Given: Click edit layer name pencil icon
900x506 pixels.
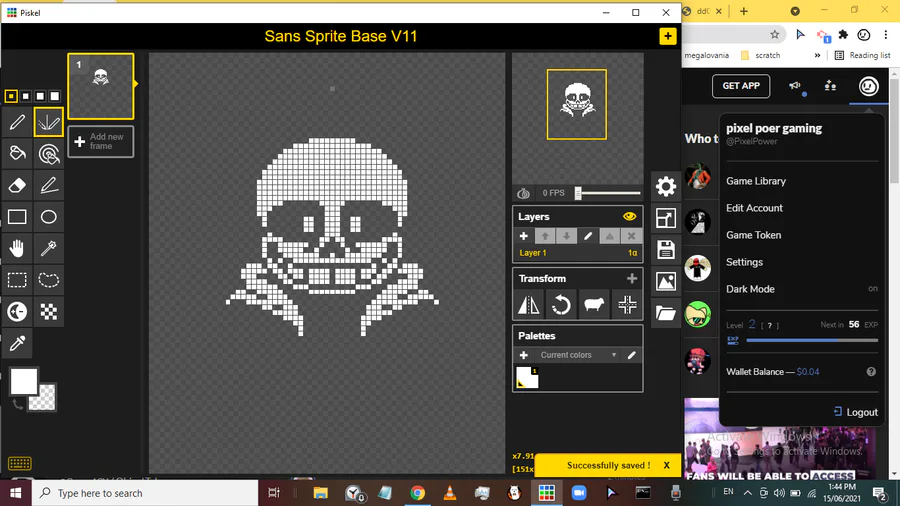Looking at the screenshot, I should click(x=588, y=236).
